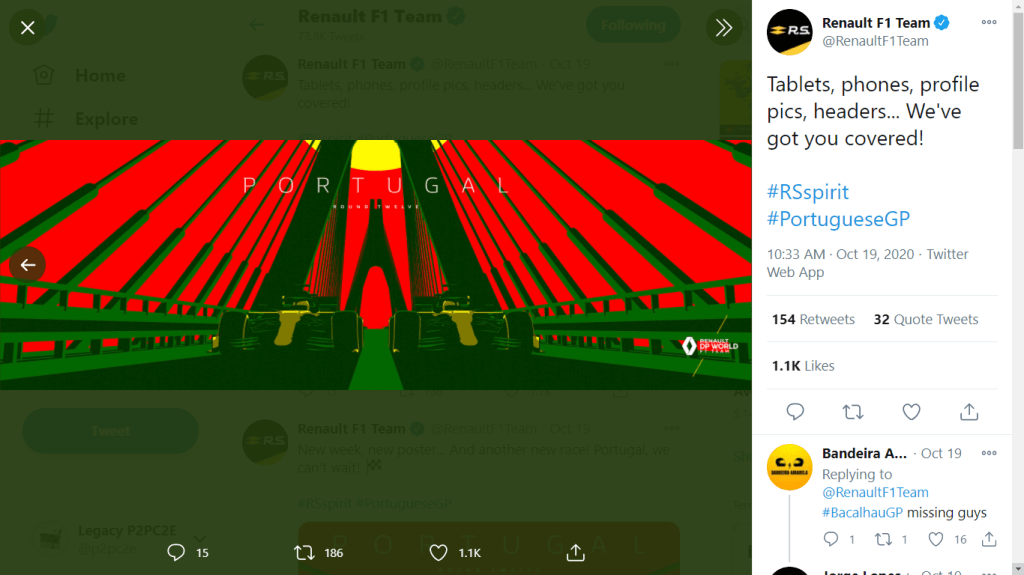Open the #PortugueseGP hashtag
The height and width of the screenshot is (575, 1024).
[x=838, y=219]
